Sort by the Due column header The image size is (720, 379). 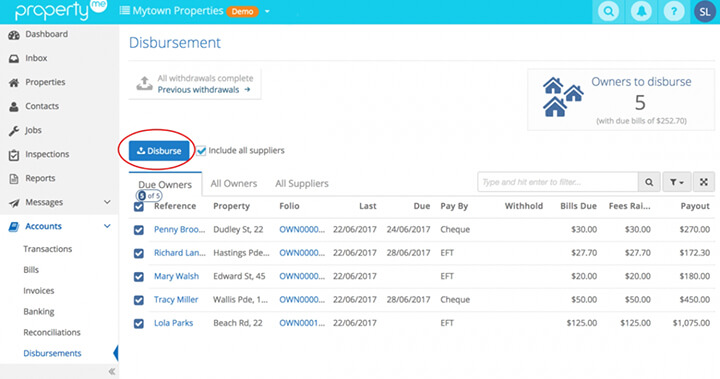(422, 206)
